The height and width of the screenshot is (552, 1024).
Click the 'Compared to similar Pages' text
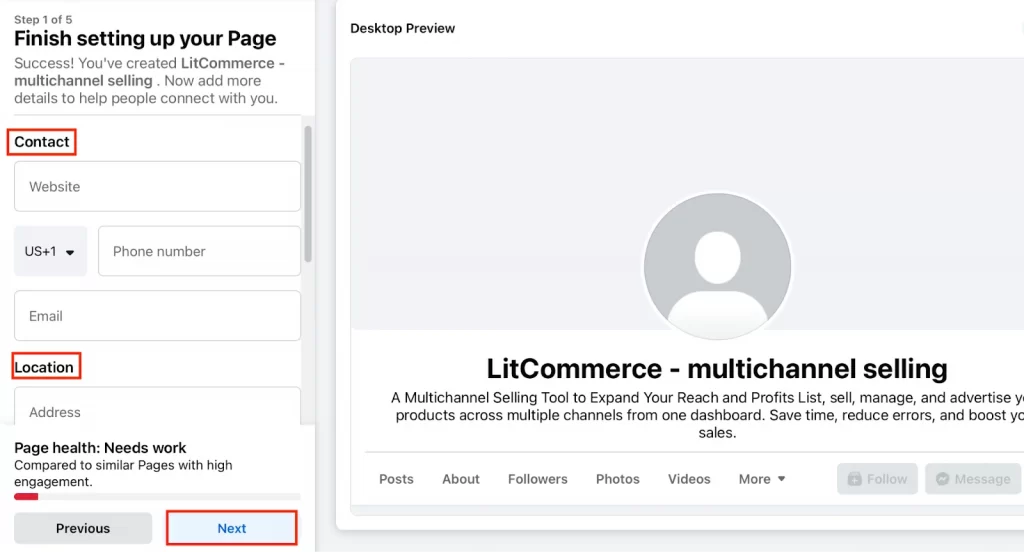[123, 473]
